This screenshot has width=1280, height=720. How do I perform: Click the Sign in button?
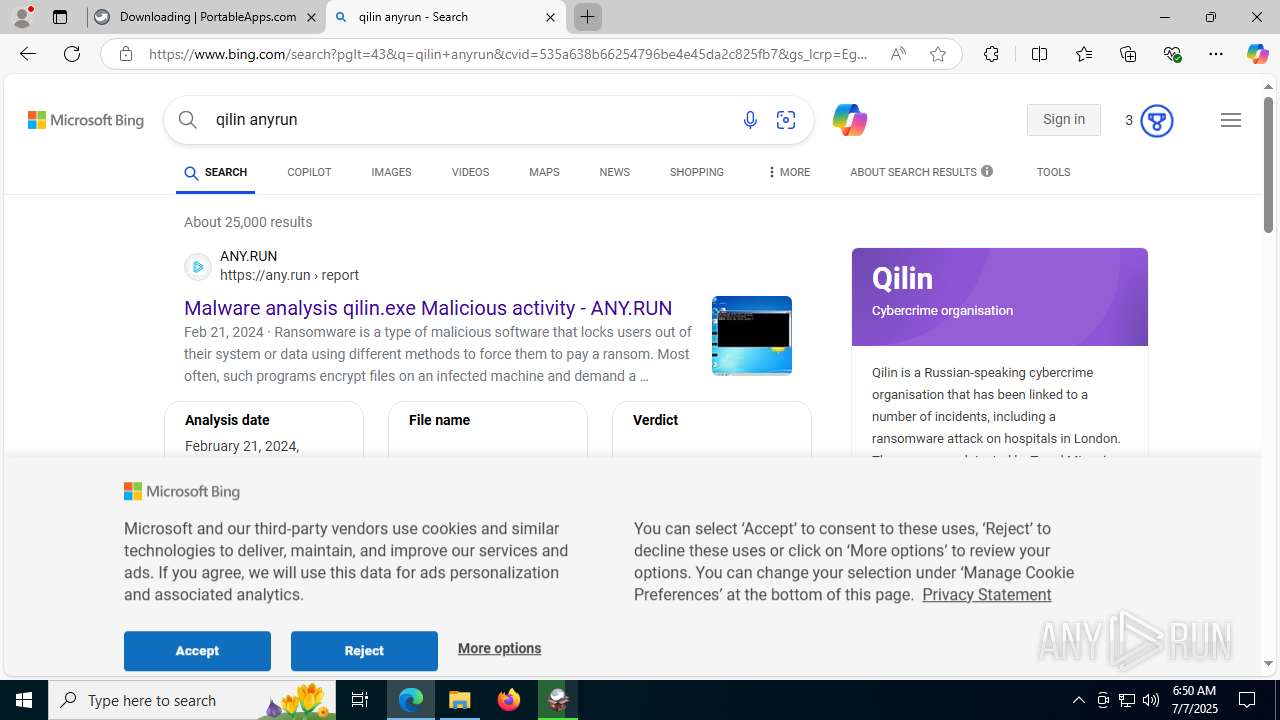1063,120
